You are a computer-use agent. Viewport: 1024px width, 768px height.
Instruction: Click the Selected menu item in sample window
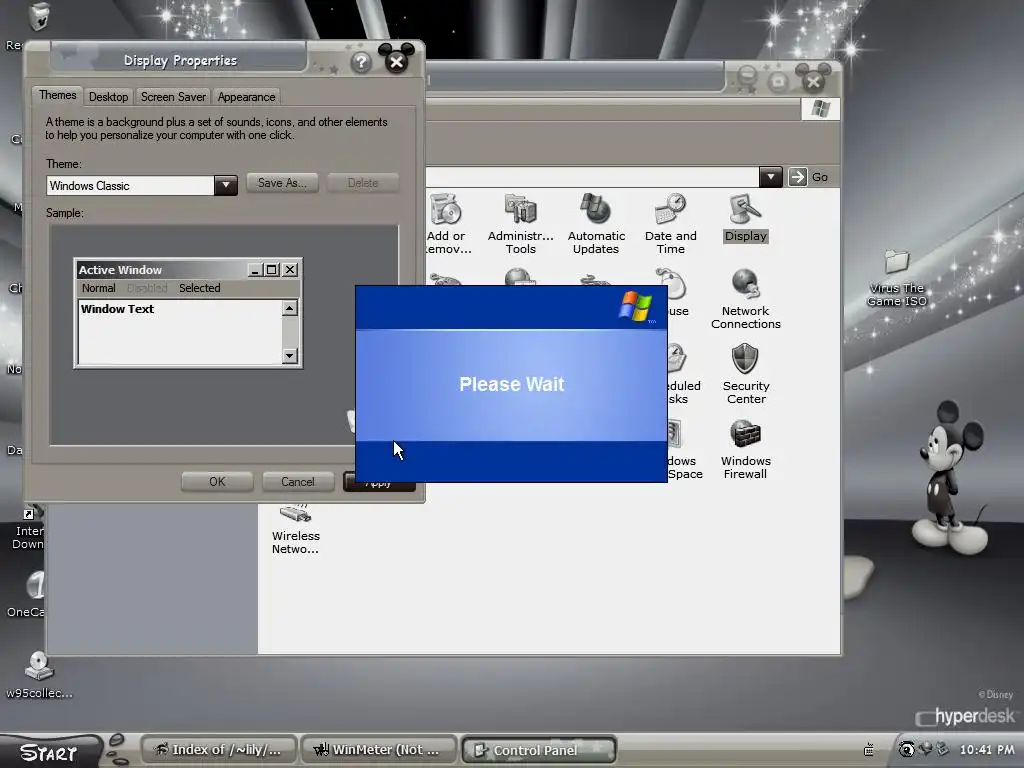pyautogui.click(x=200, y=288)
